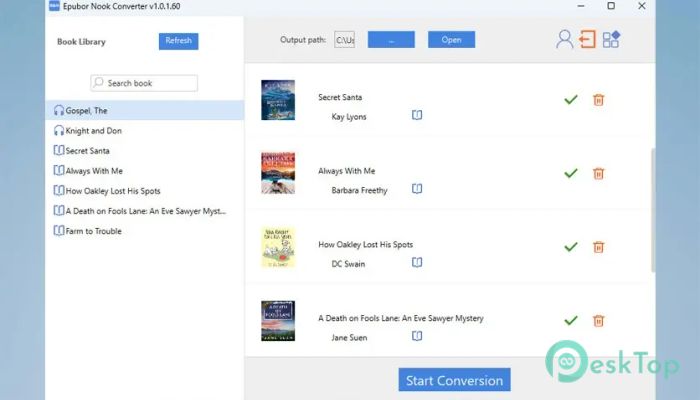This screenshot has height=400, width=700.
Task: Click the Book Library heading
Action: [81, 42]
